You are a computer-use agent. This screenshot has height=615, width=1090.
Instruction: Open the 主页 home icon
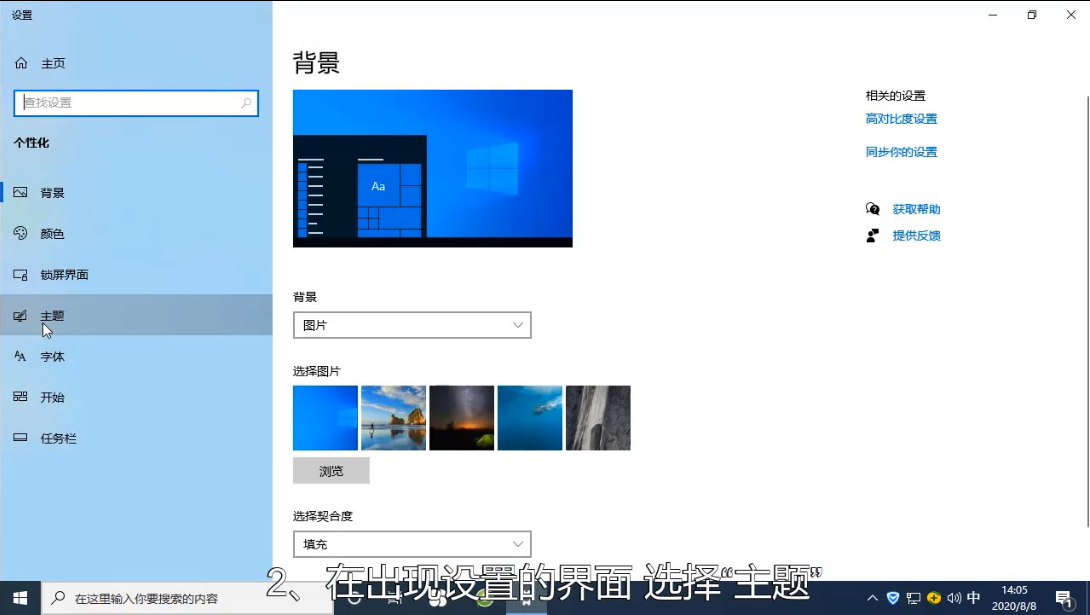coord(21,63)
